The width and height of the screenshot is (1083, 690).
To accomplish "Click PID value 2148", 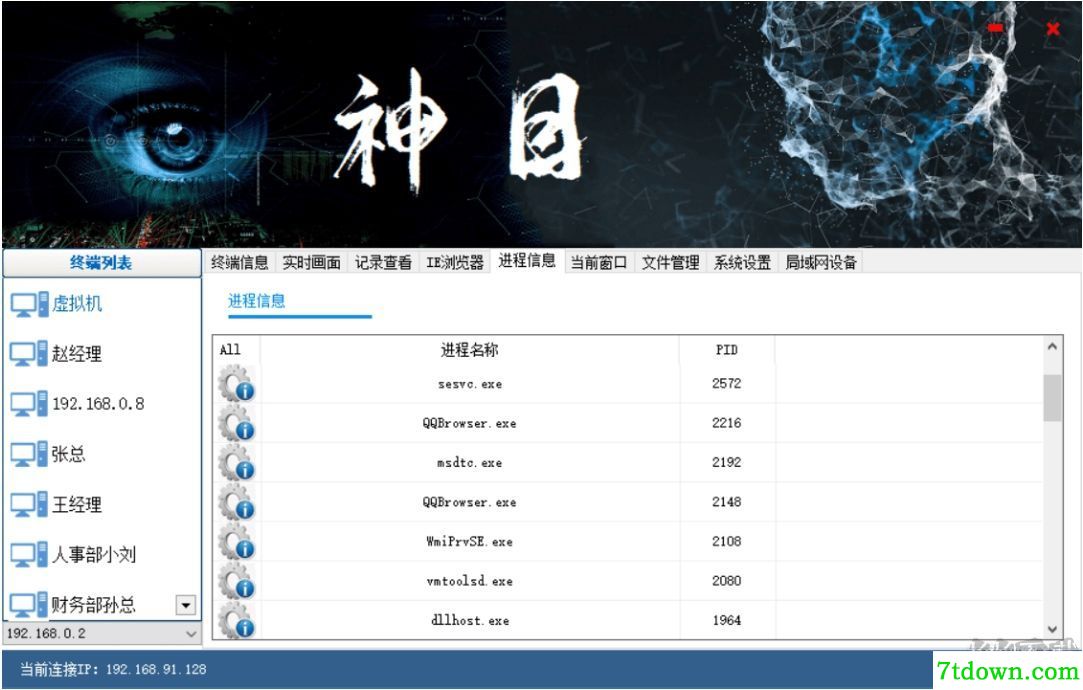I will (727, 502).
